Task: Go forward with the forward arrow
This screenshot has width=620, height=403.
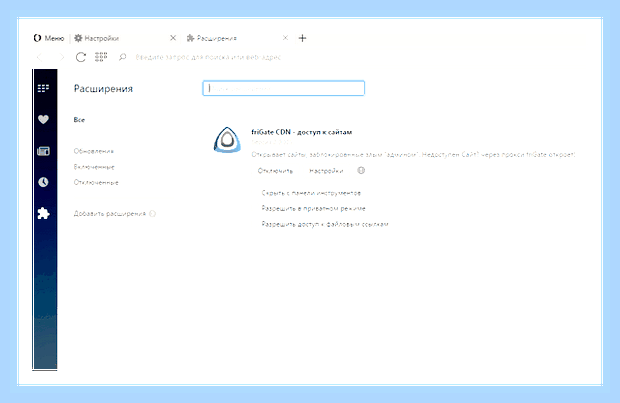Action: click(x=61, y=57)
